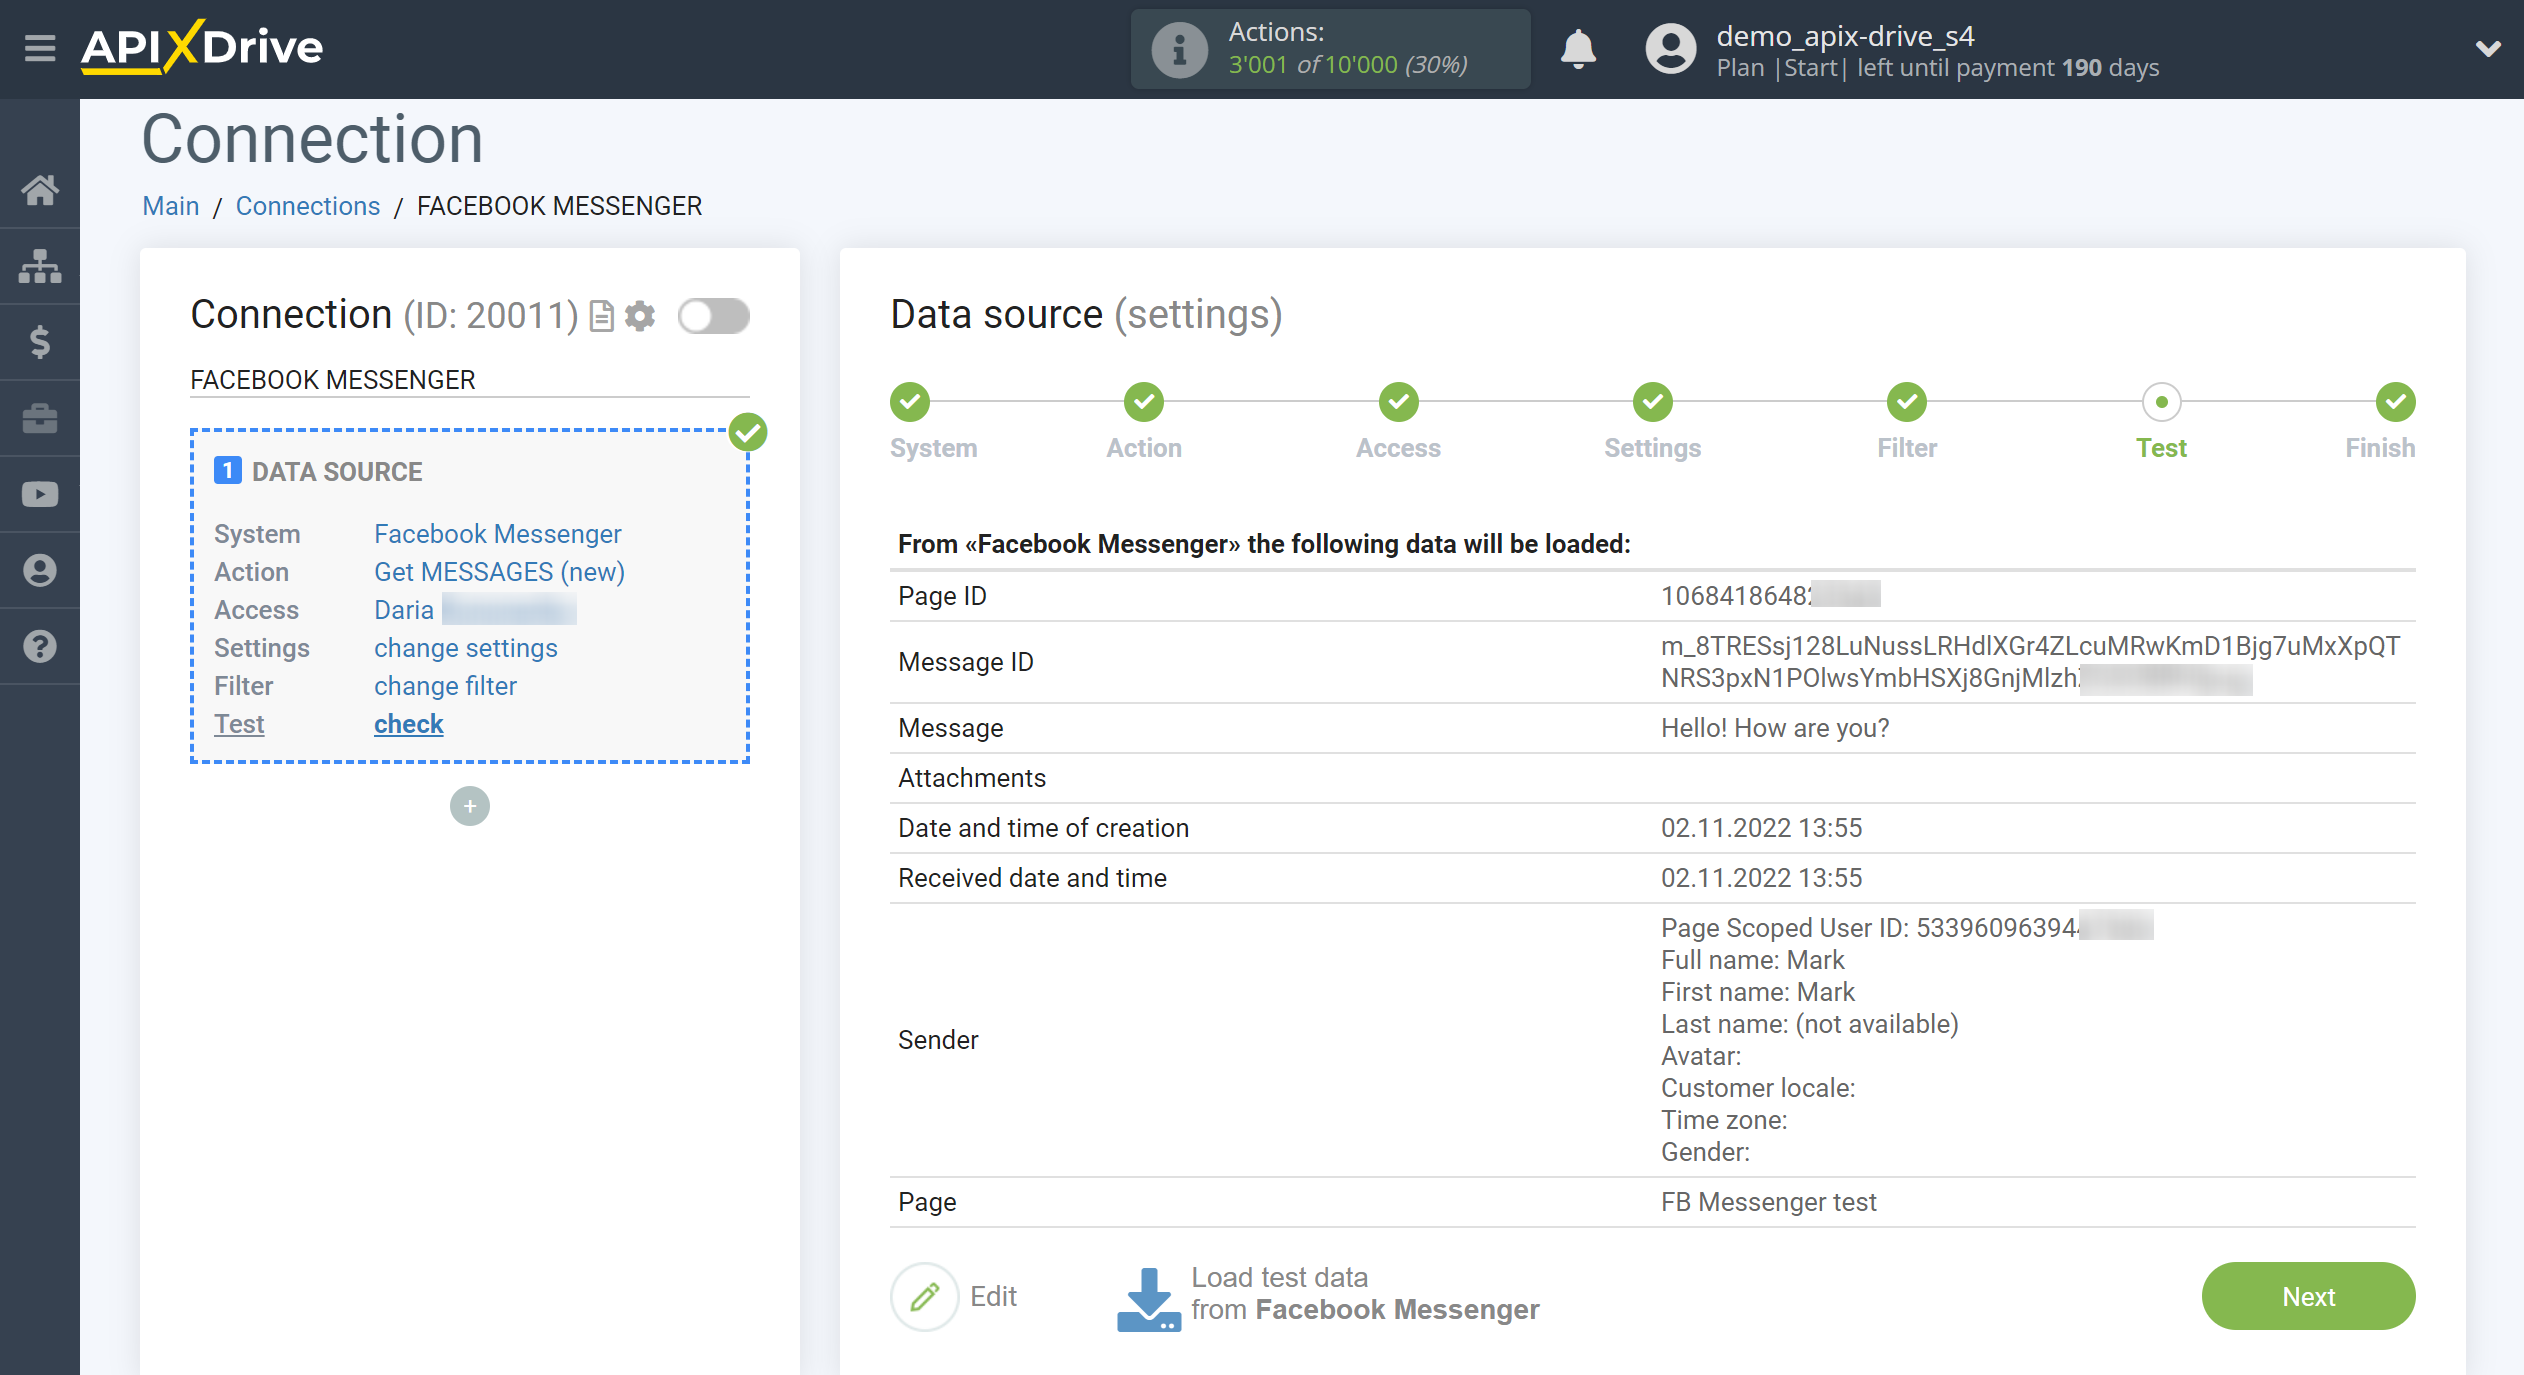Open the notifications bell
The image size is (2524, 1375).
point(1578,48)
